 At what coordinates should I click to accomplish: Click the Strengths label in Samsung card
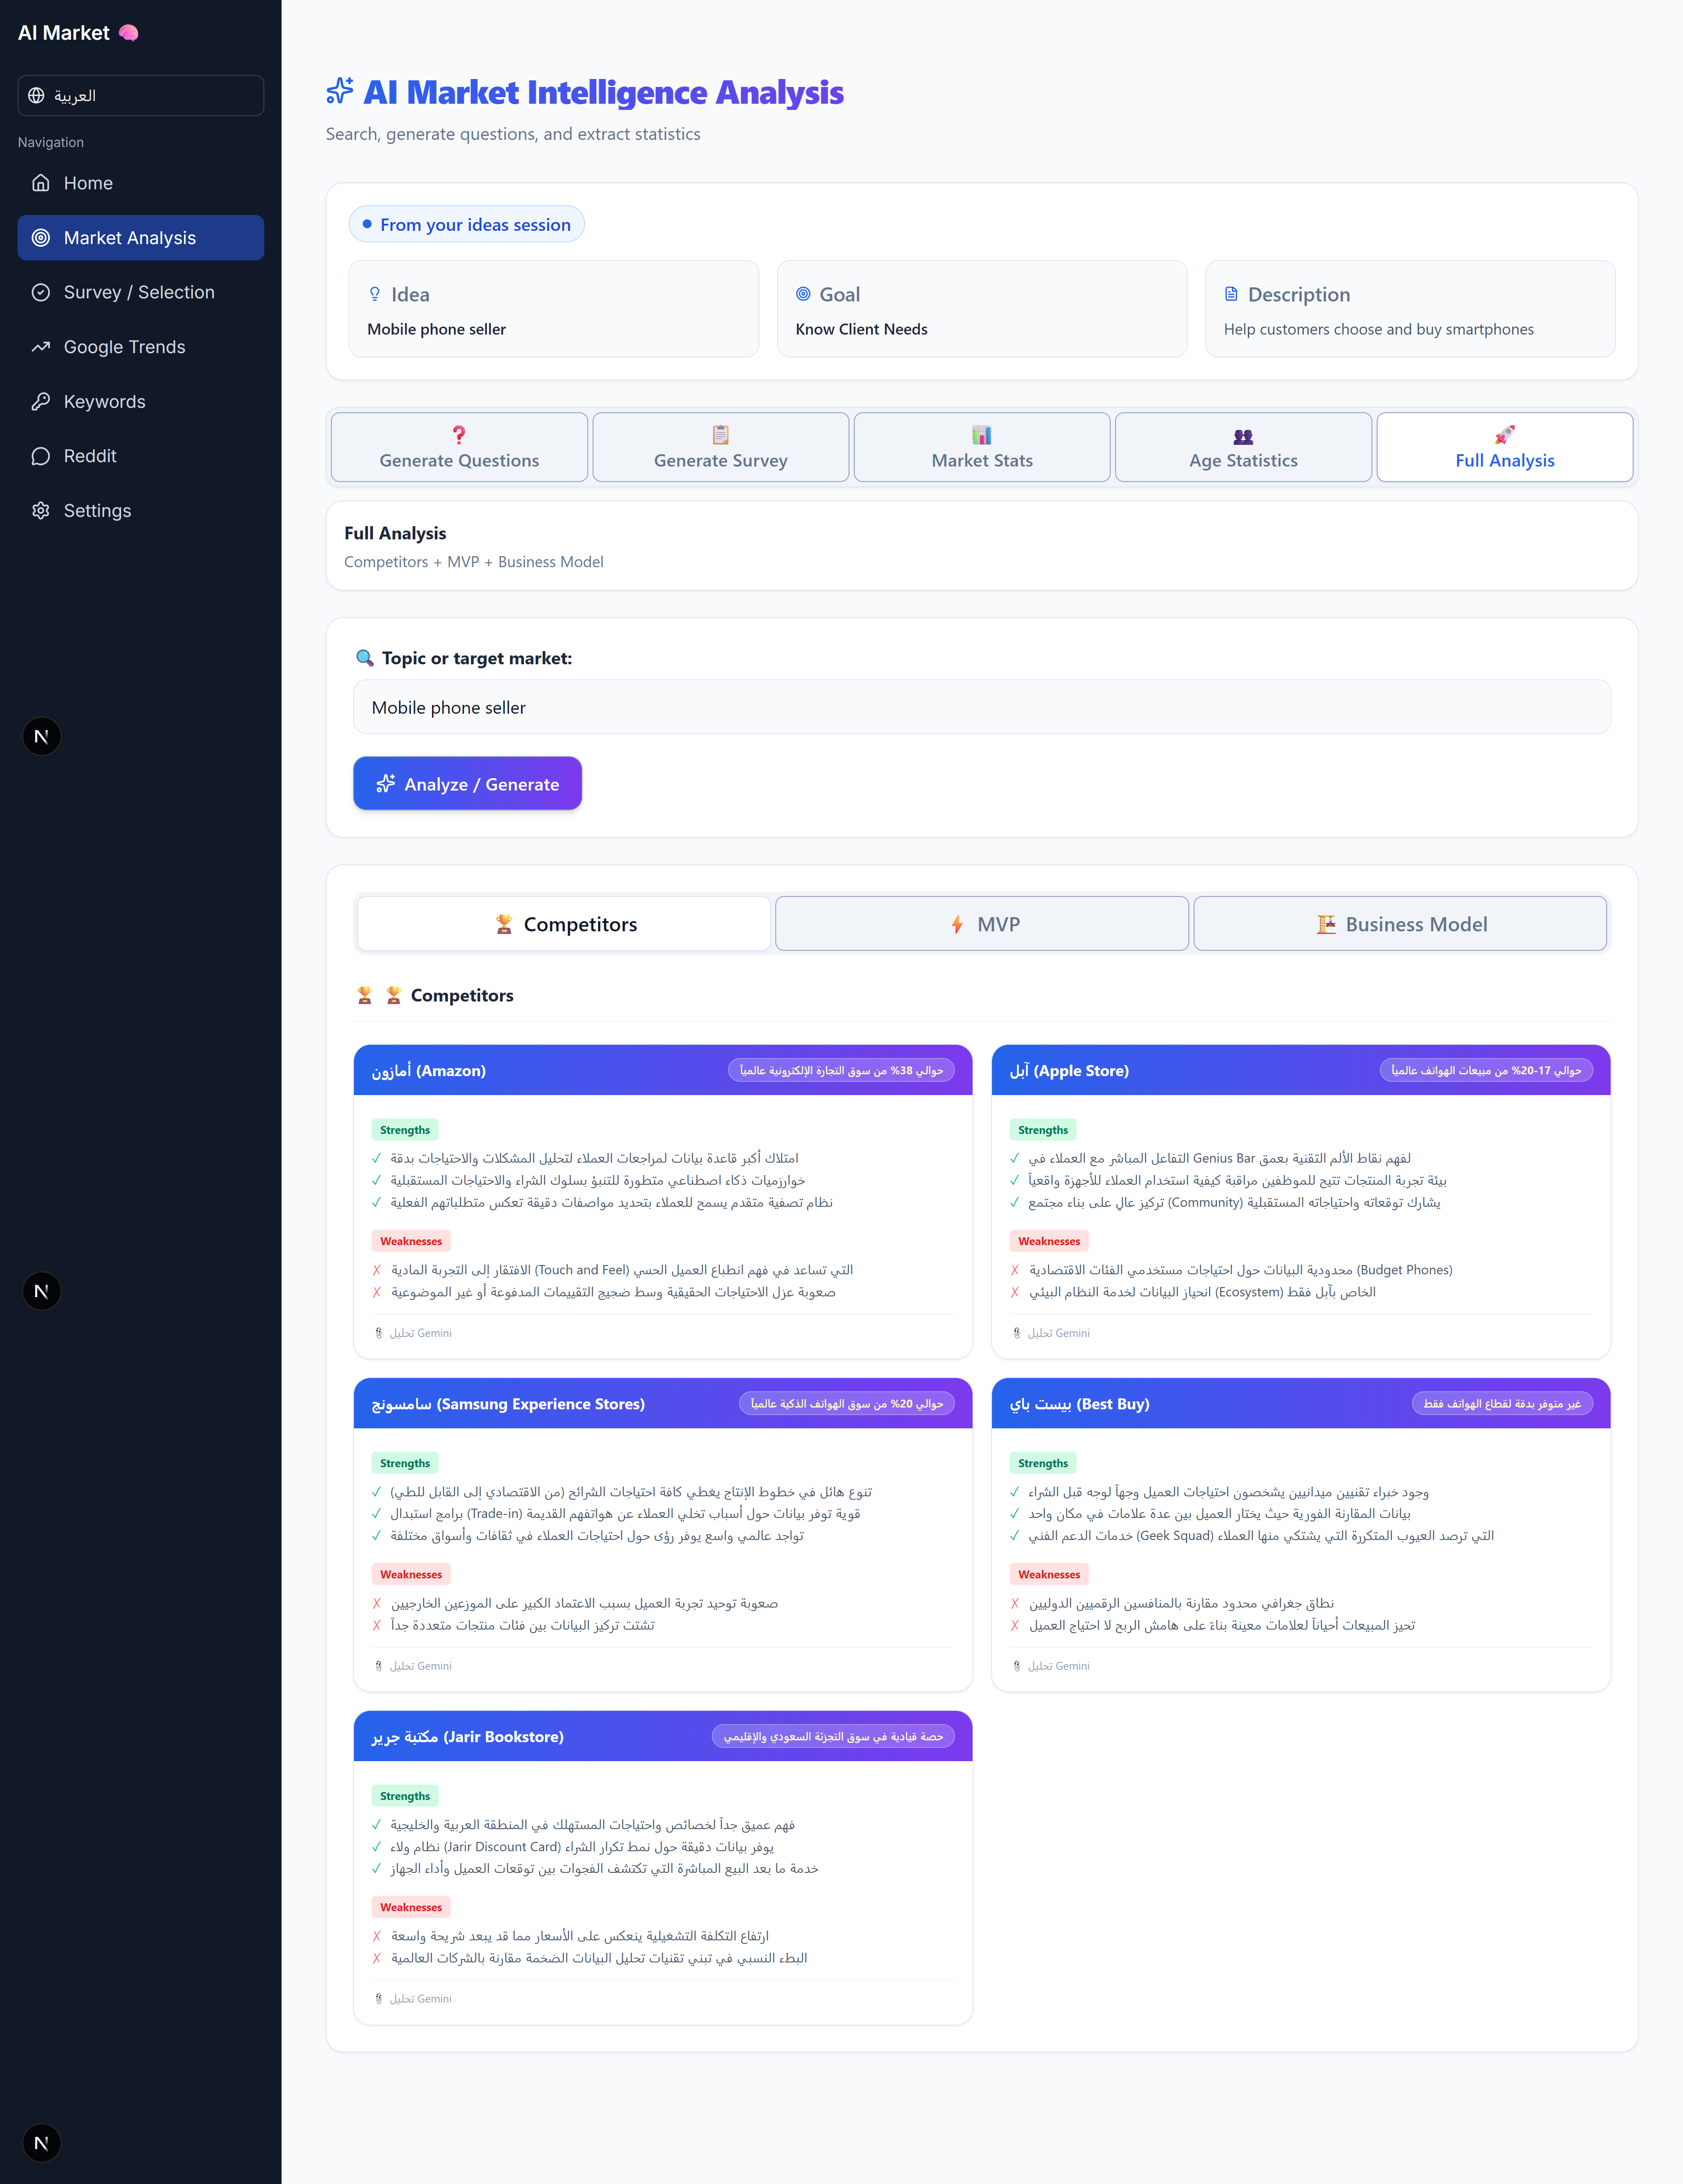pyautogui.click(x=405, y=1463)
